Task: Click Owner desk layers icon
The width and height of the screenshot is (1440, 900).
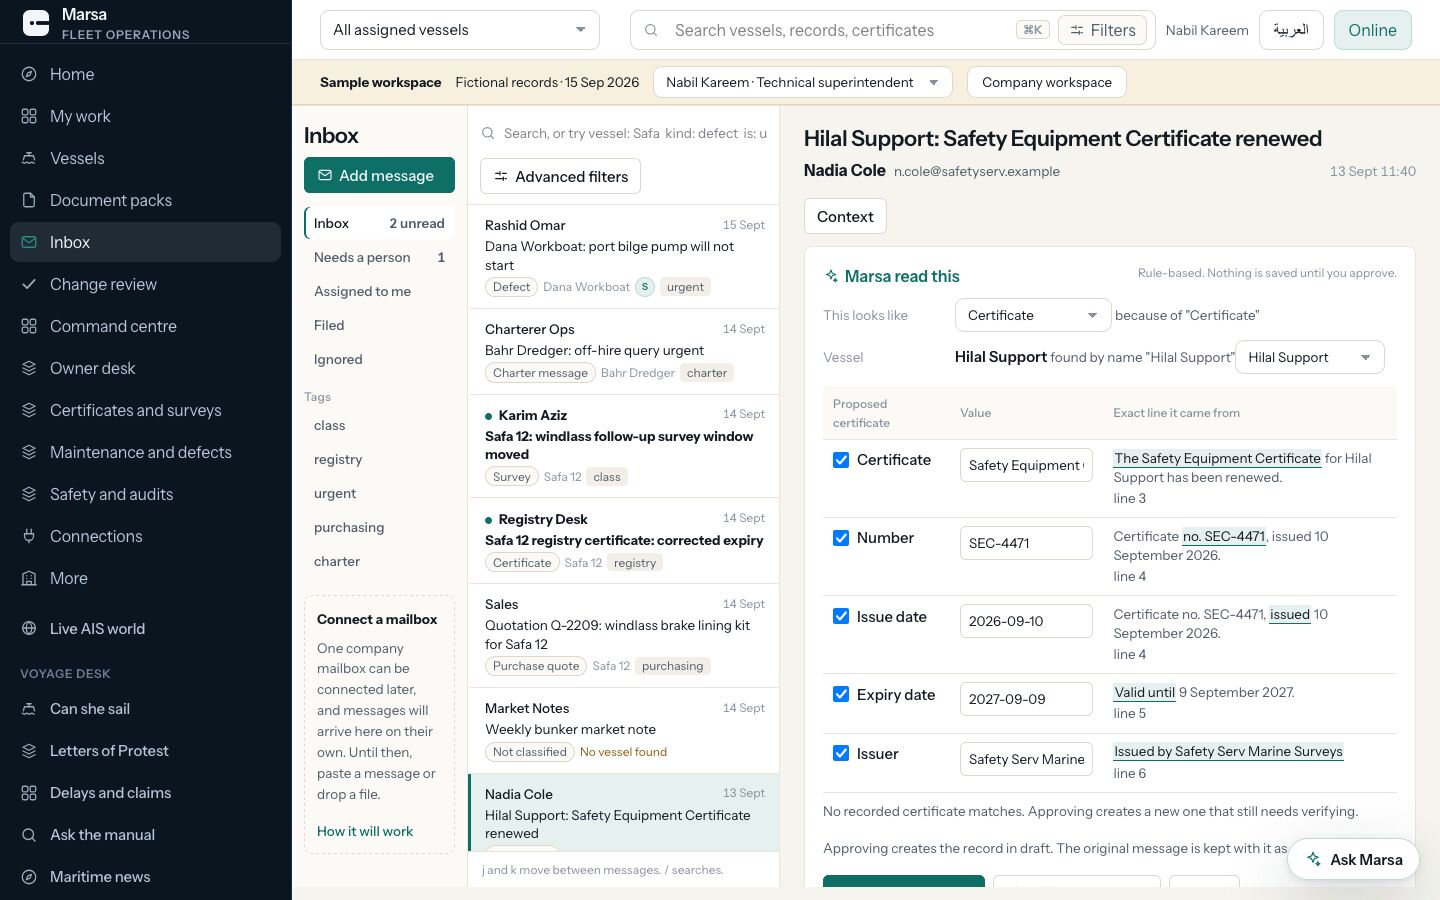Action: coord(29,368)
